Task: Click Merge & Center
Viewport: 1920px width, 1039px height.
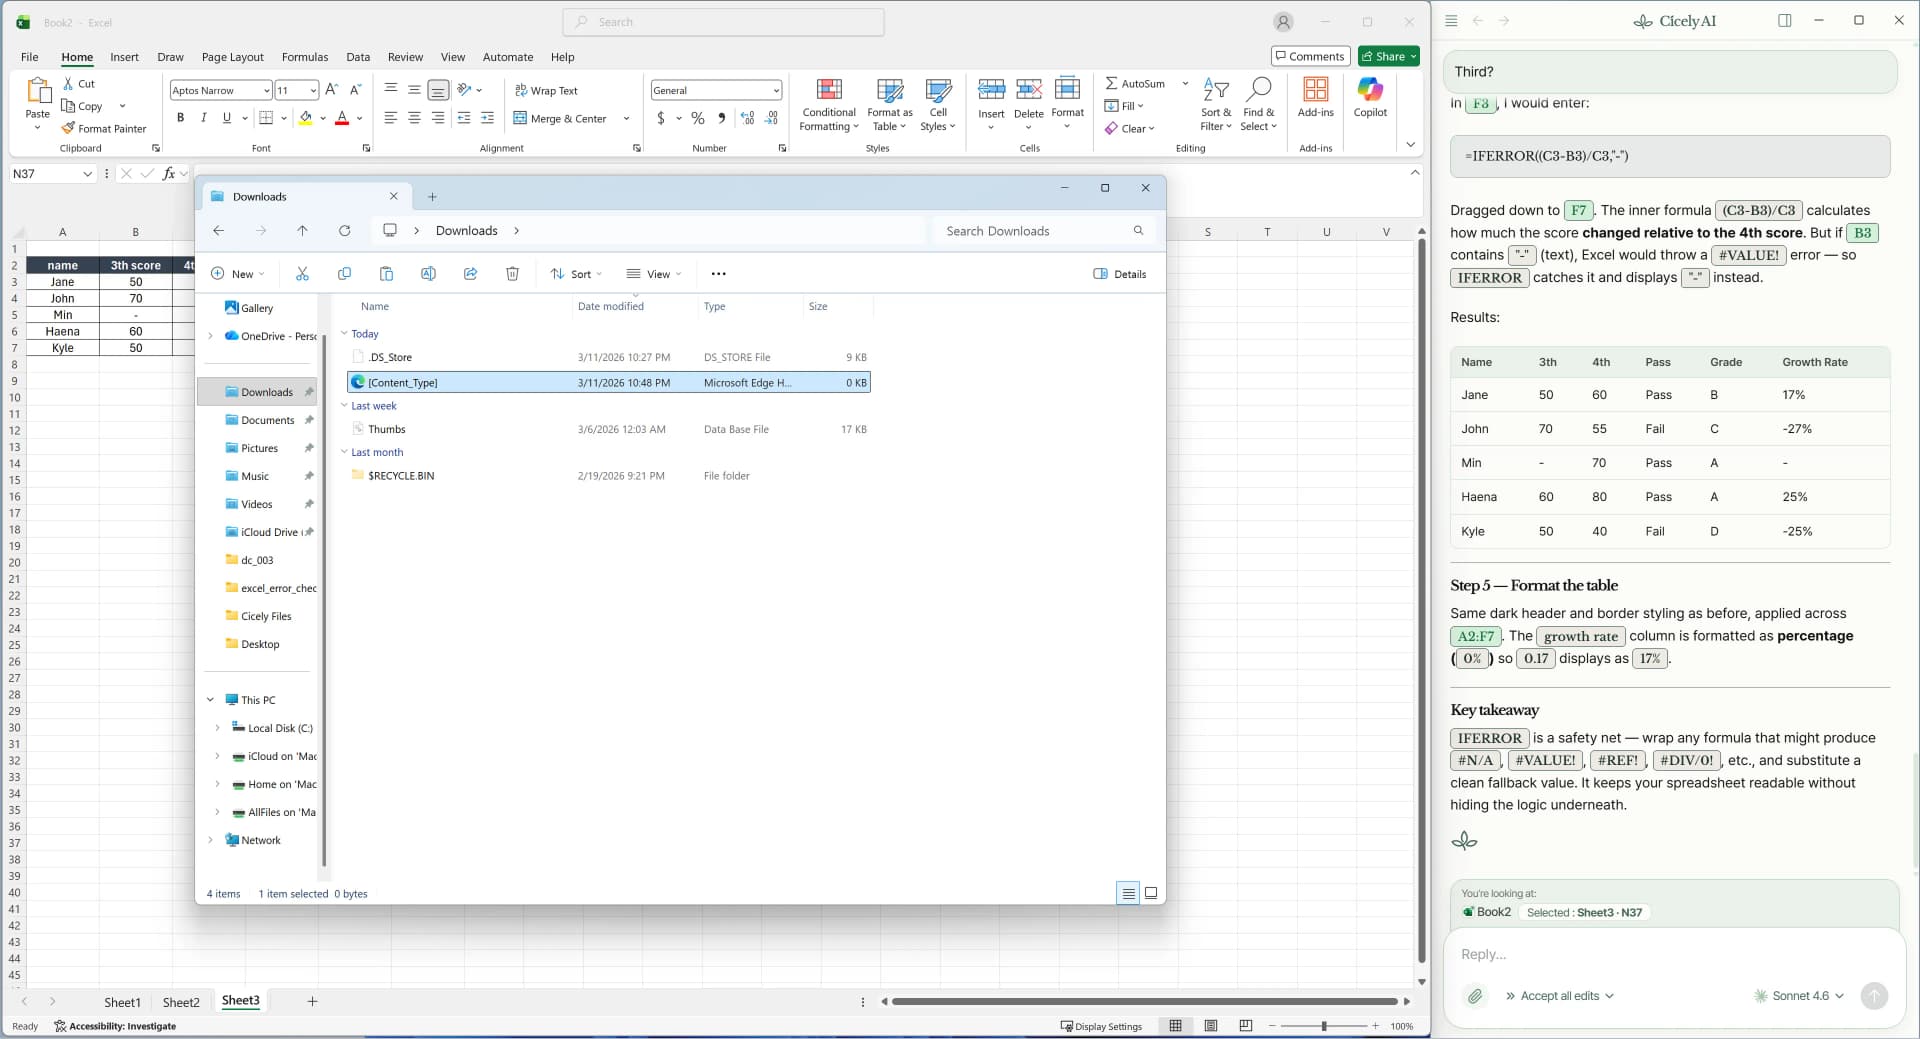Action: pos(563,118)
